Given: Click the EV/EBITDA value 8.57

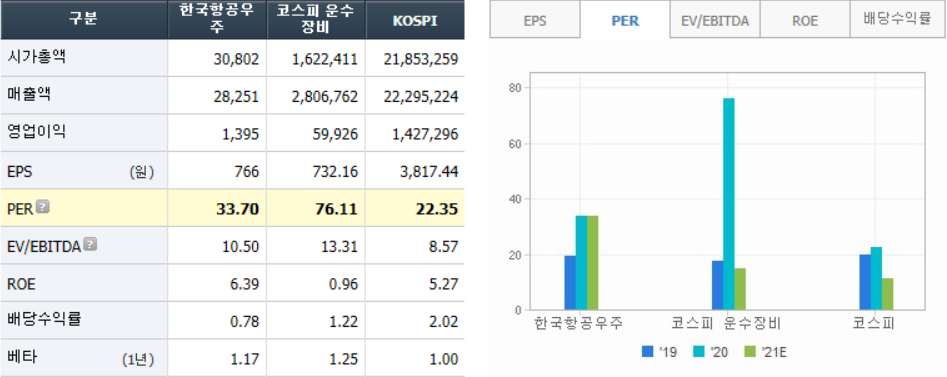Looking at the screenshot, I should [444, 246].
